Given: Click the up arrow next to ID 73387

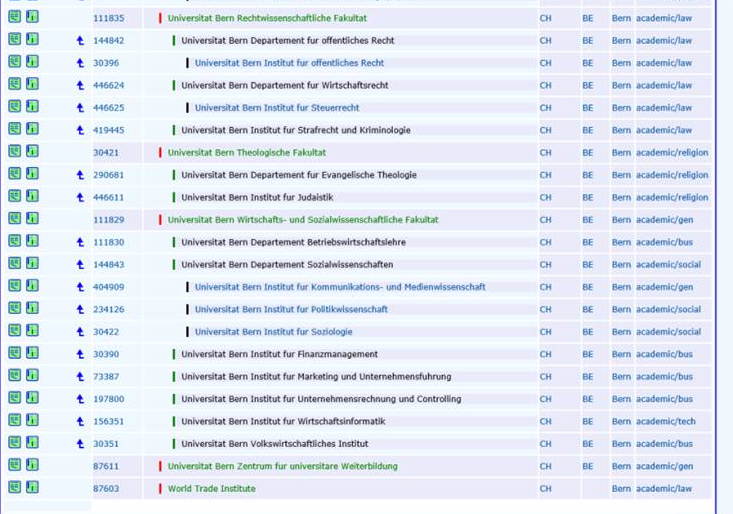Looking at the screenshot, I should pyautogui.click(x=80, y=377).
